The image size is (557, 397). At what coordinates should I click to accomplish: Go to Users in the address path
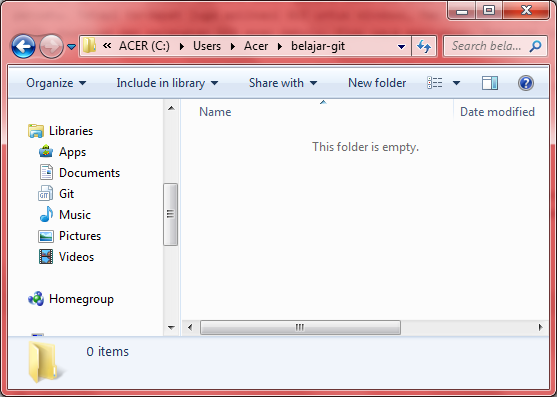(x=207, y=46)
